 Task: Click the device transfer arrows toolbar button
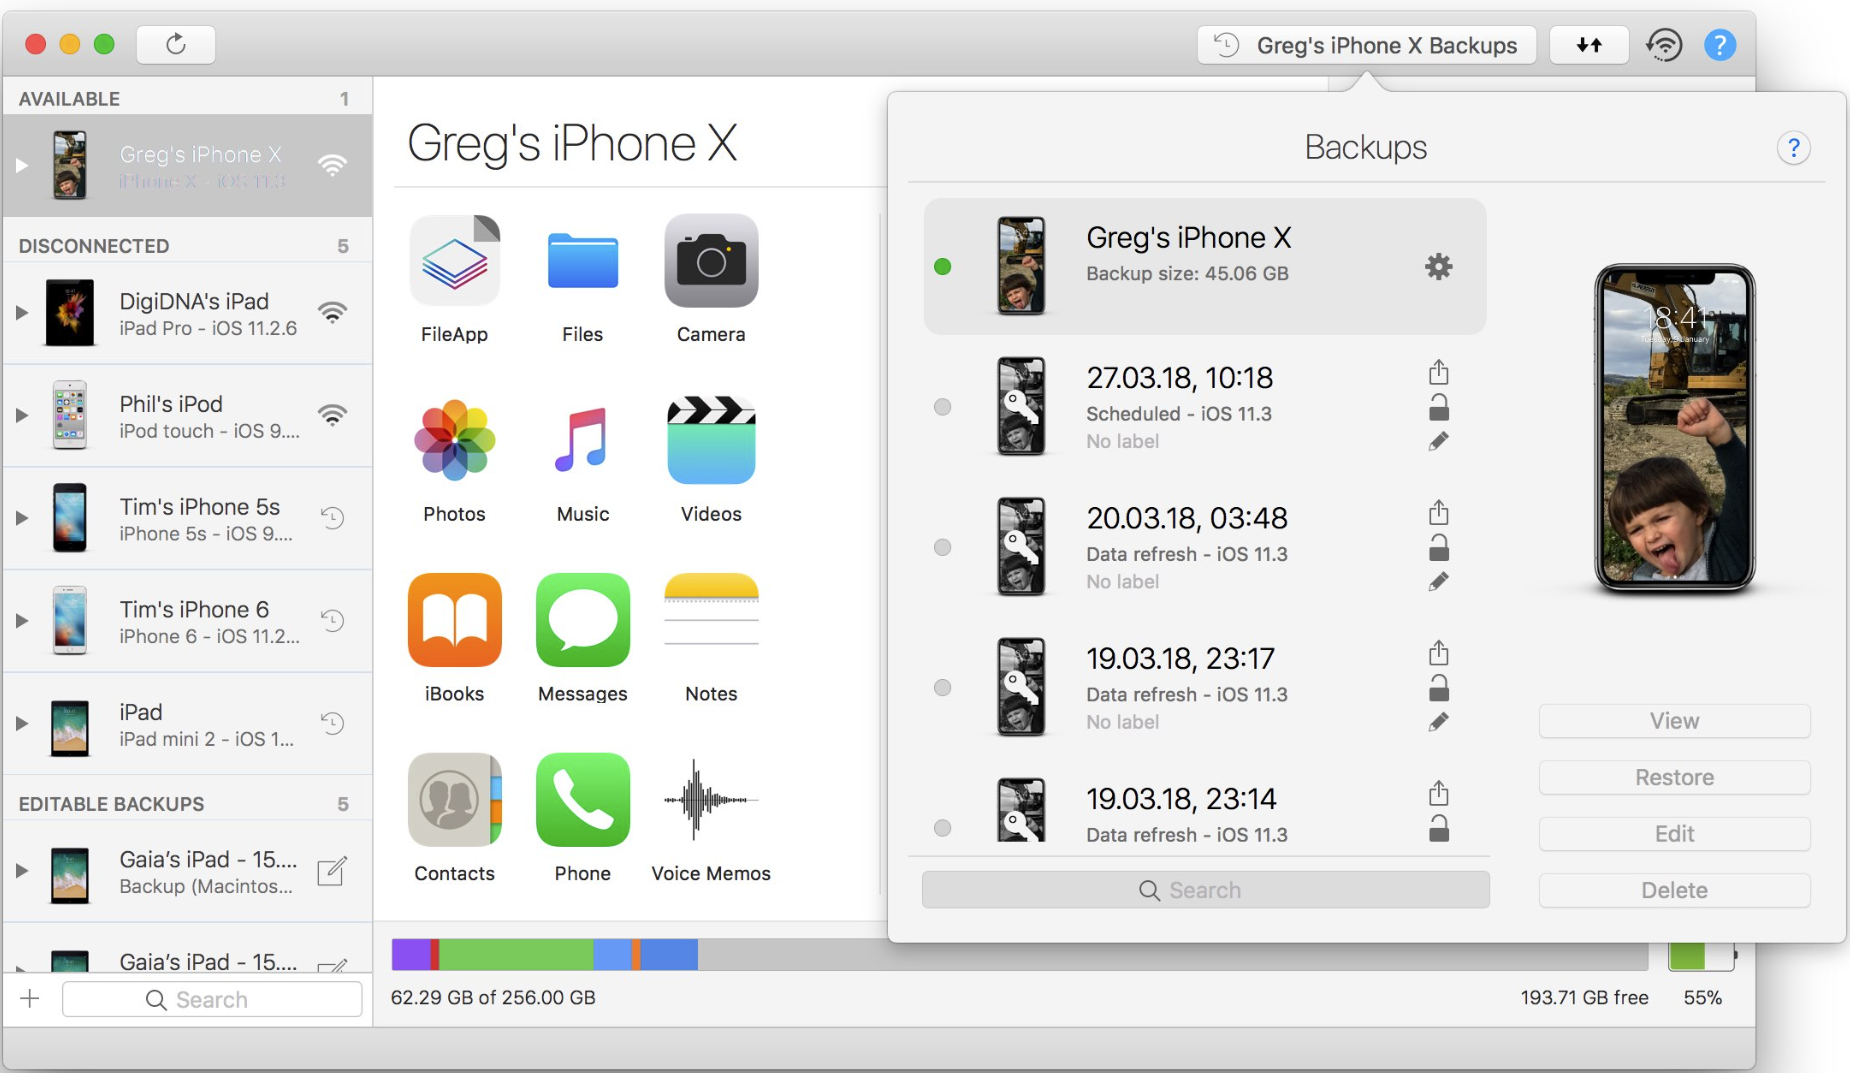pyautogui.click(x=1588, y=44)
